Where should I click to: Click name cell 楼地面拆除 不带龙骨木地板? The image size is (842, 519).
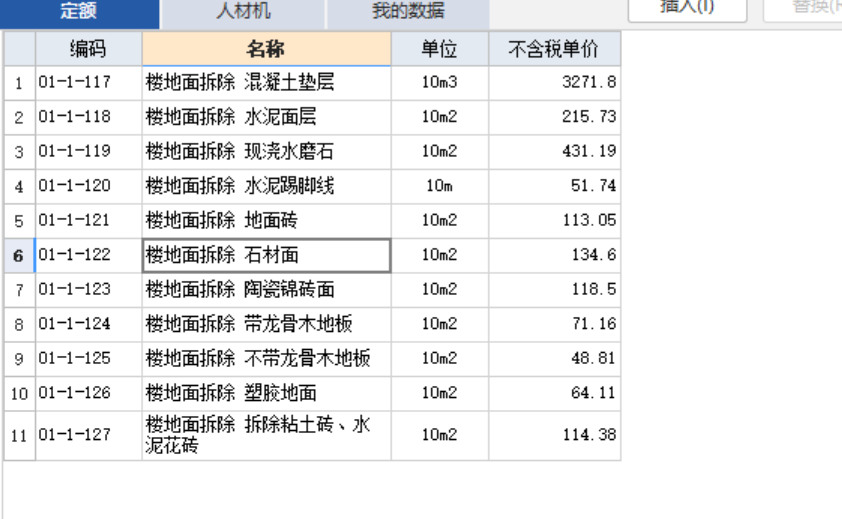point(266,358)
